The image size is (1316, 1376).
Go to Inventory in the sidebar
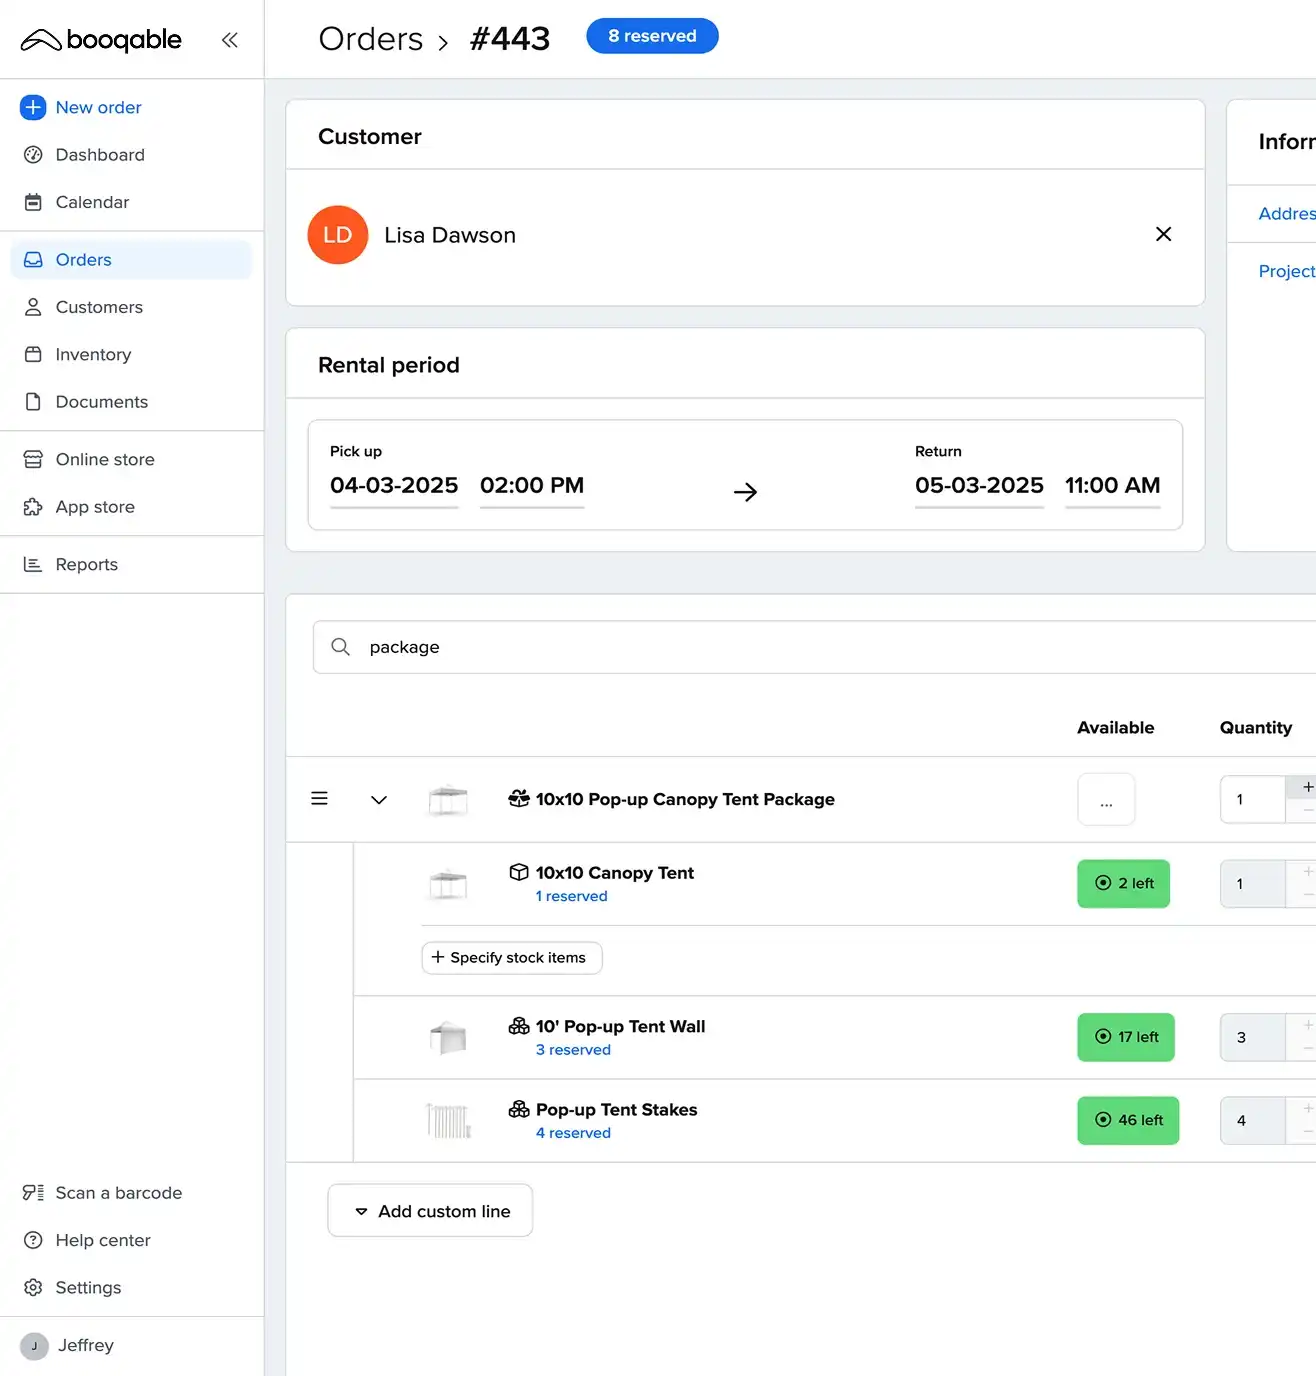pyautogui.click(x=93, y=354)
